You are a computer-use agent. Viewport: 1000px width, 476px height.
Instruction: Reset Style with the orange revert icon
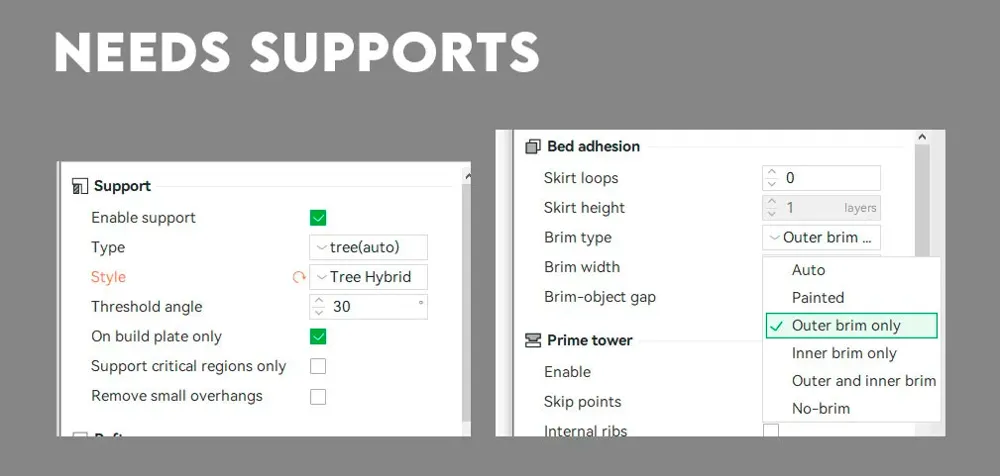point(298,278)
